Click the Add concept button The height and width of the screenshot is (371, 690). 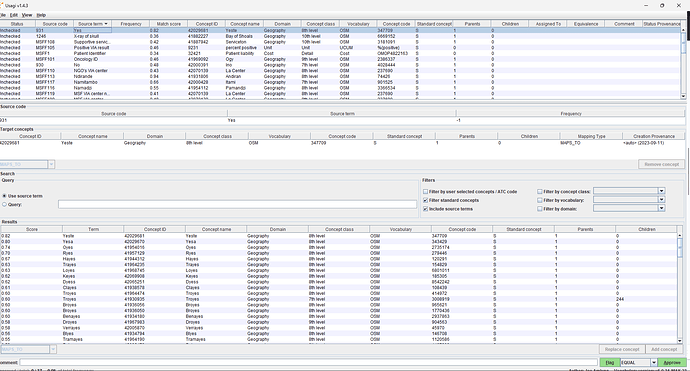[x=664, y=349]
